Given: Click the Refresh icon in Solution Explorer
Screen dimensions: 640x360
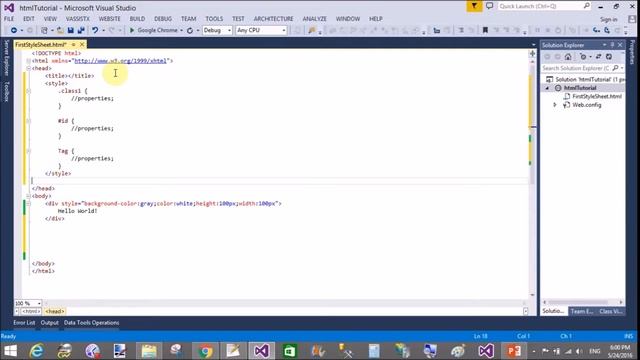Looking at the screenshot, I should coord(609,57).
